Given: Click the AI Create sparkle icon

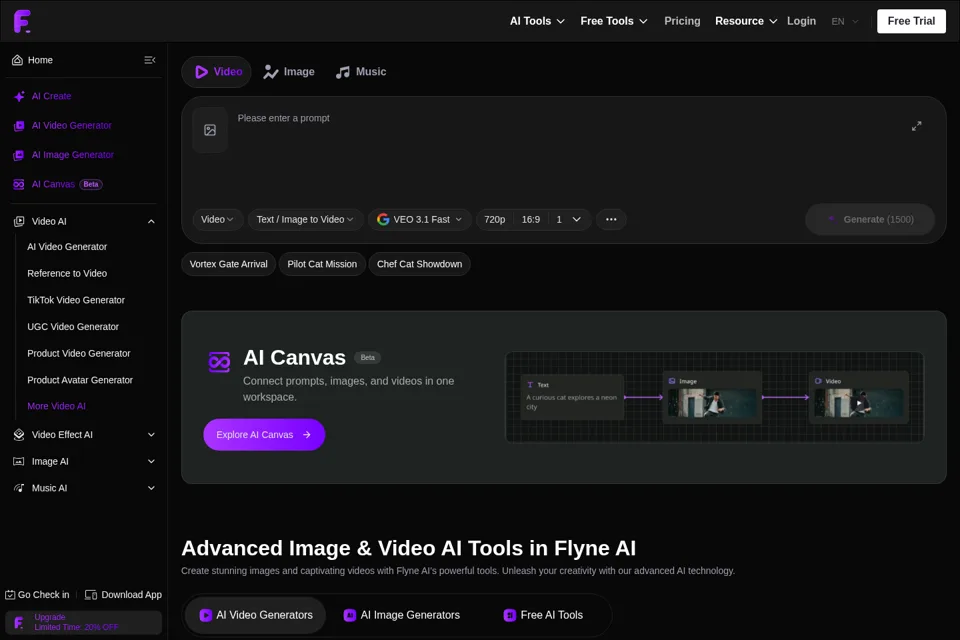Looking at the screenshot, I should (19, 96).
